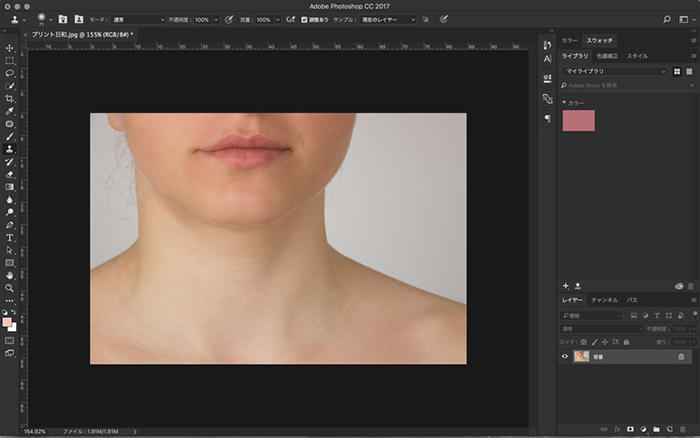Viewport: 700px width, 438px height.
Task: Select the Hand tool
Action: [x=9, y=275]
